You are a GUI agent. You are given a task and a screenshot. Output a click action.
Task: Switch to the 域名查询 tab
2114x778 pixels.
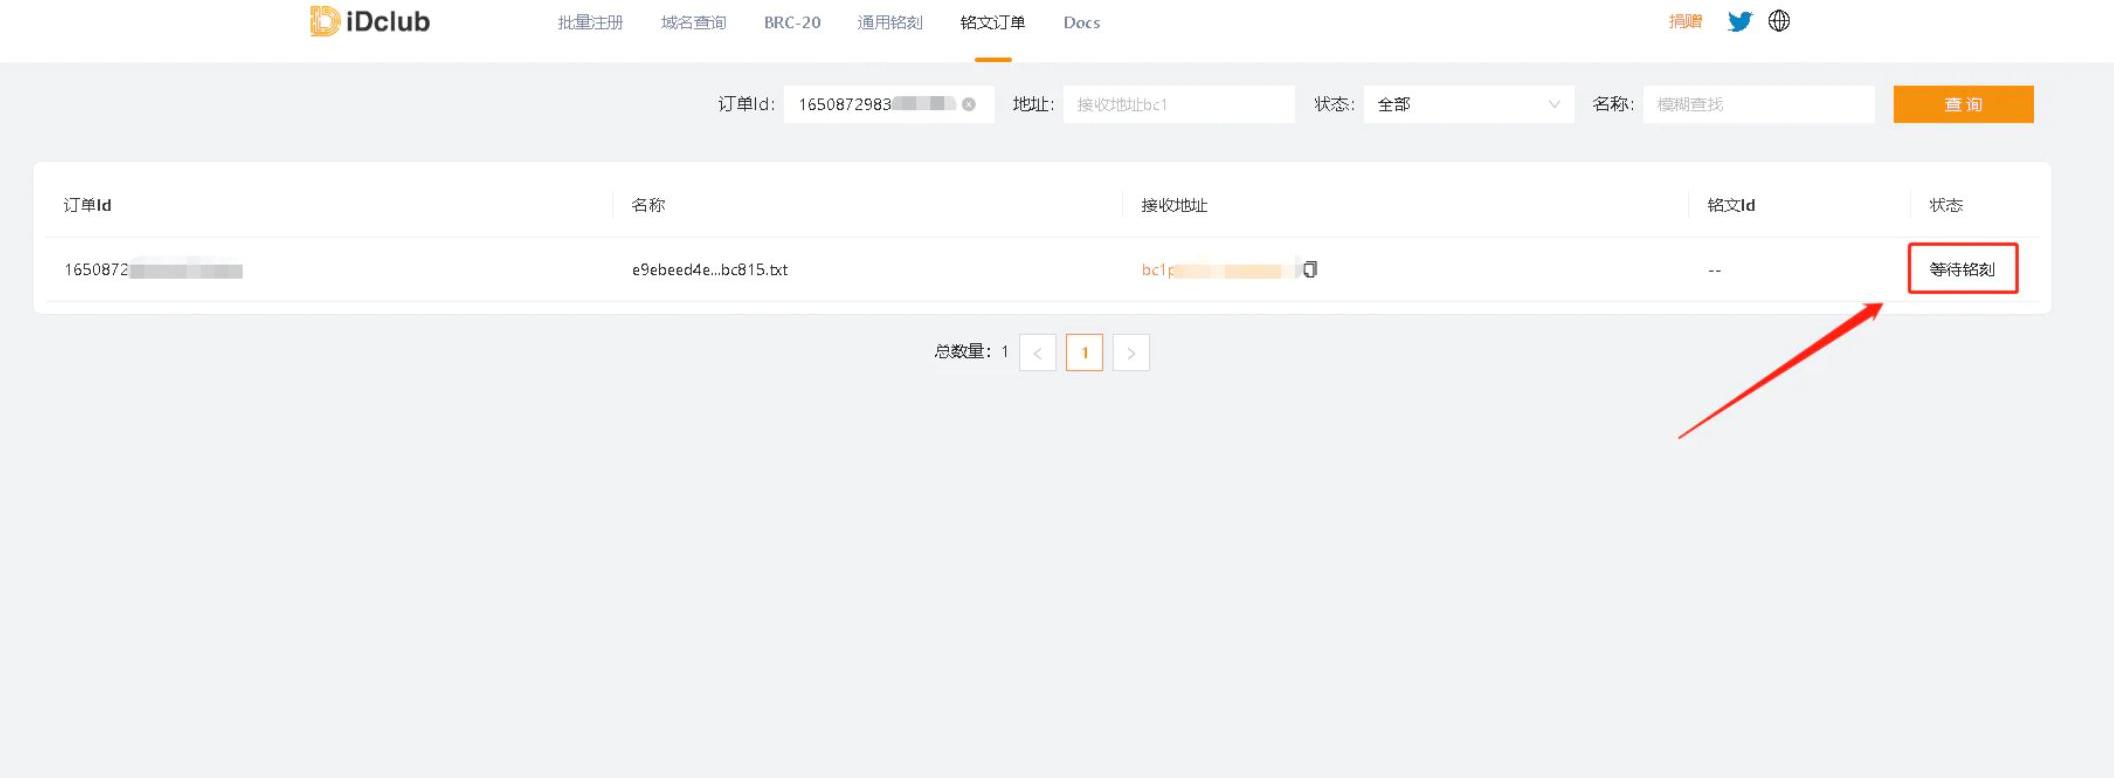click(x=693, y=22)
